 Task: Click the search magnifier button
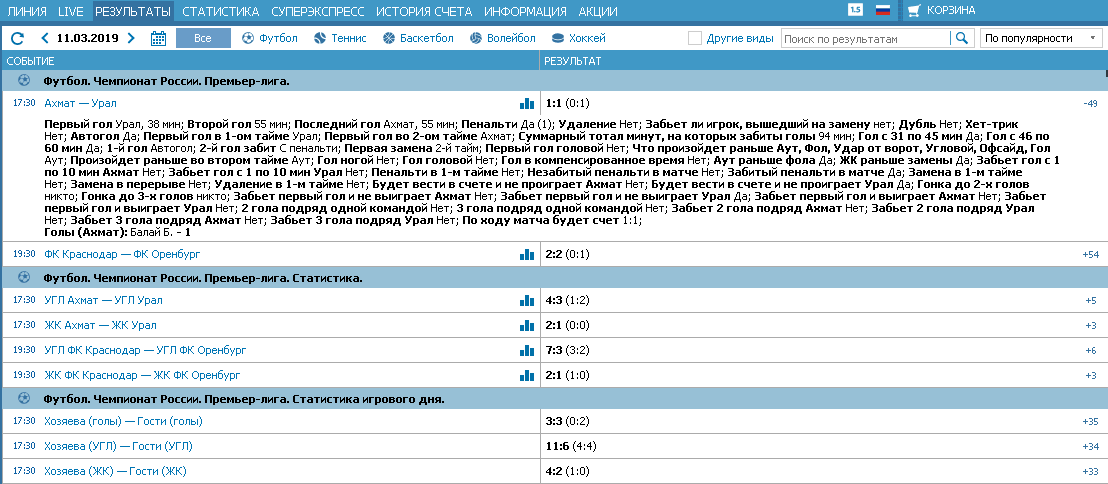[x=961, y=38]
